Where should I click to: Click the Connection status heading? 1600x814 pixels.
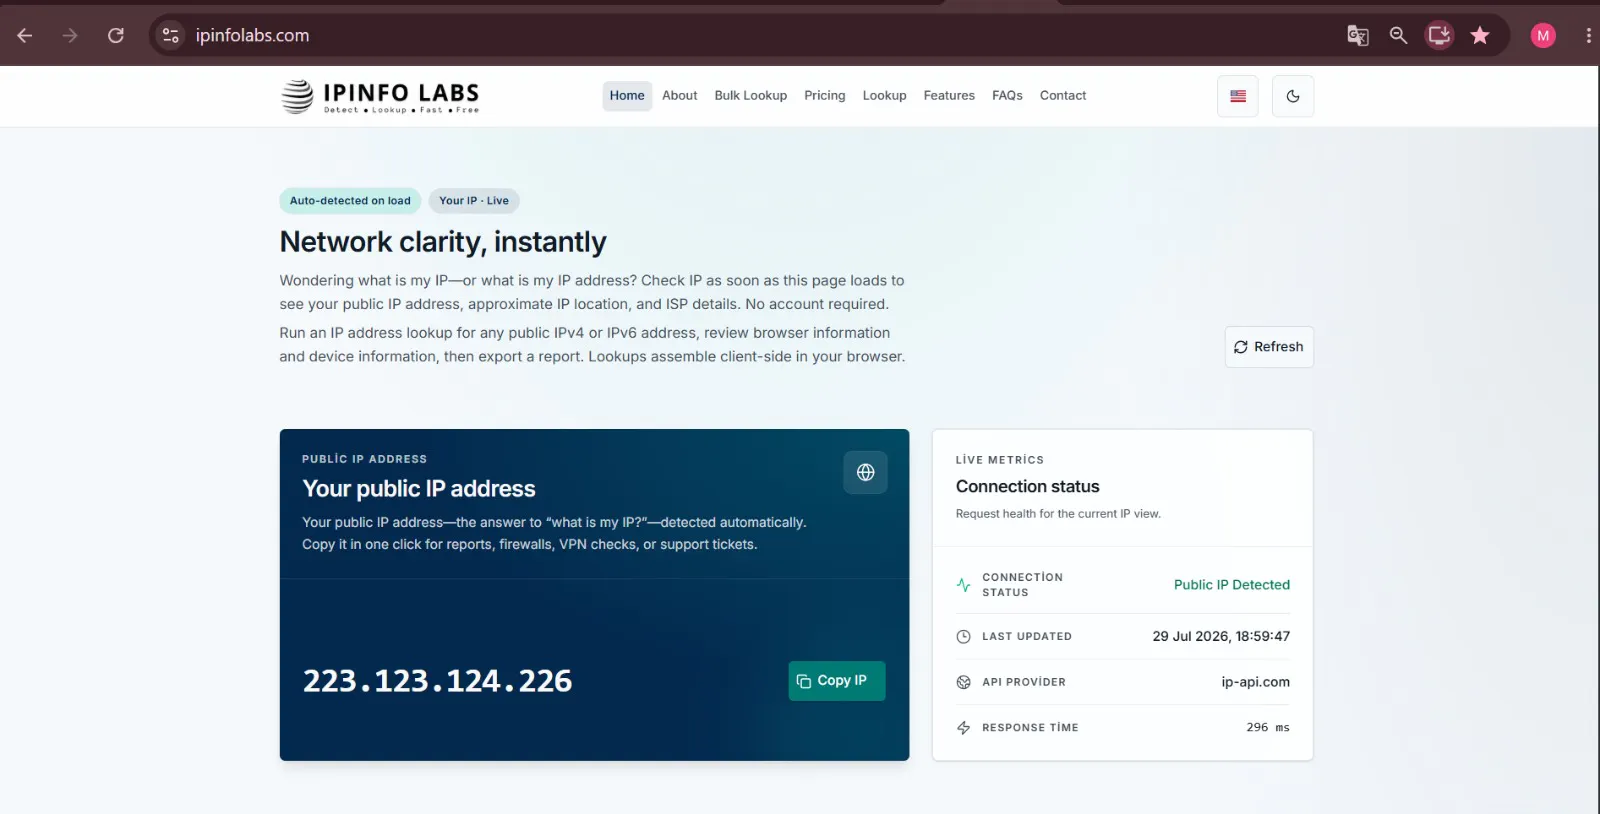point(1028,487)
